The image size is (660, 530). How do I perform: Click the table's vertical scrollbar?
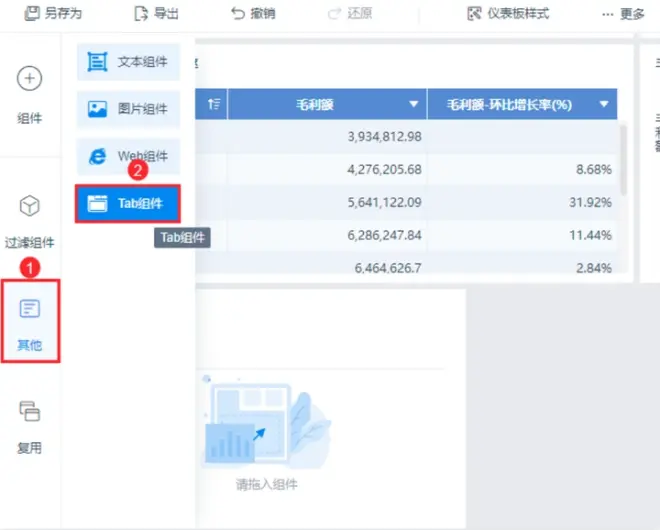pos(623,159)
